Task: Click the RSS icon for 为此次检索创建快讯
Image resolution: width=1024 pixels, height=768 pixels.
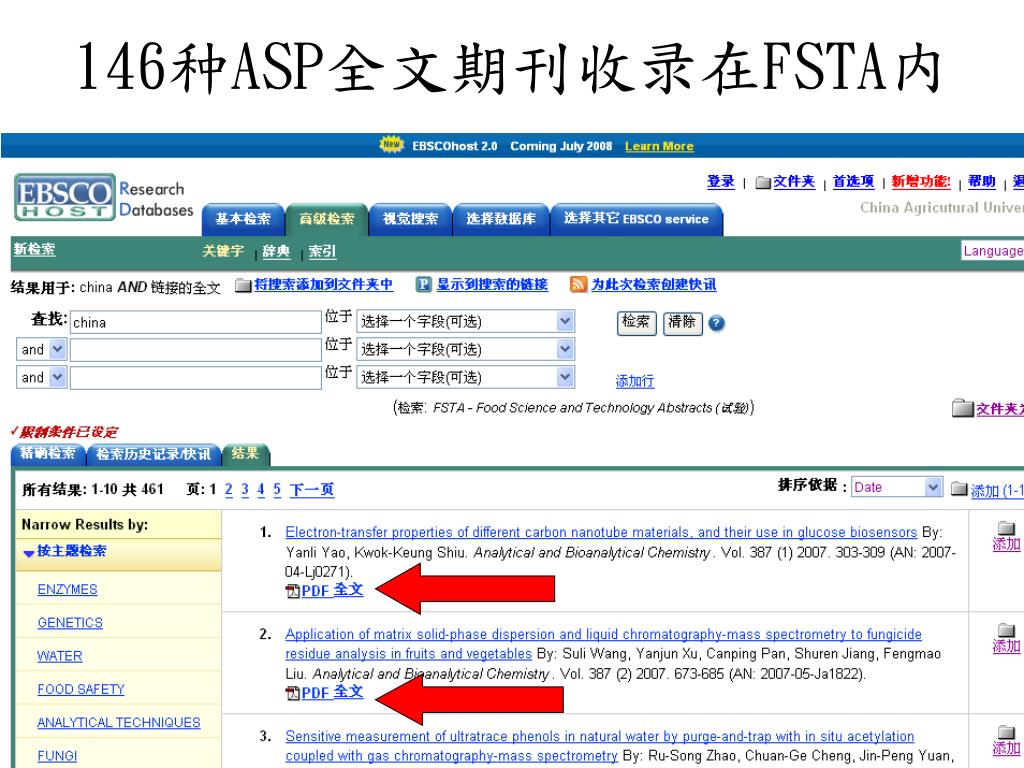Action: pyautogui.click(x=578, y=285)
